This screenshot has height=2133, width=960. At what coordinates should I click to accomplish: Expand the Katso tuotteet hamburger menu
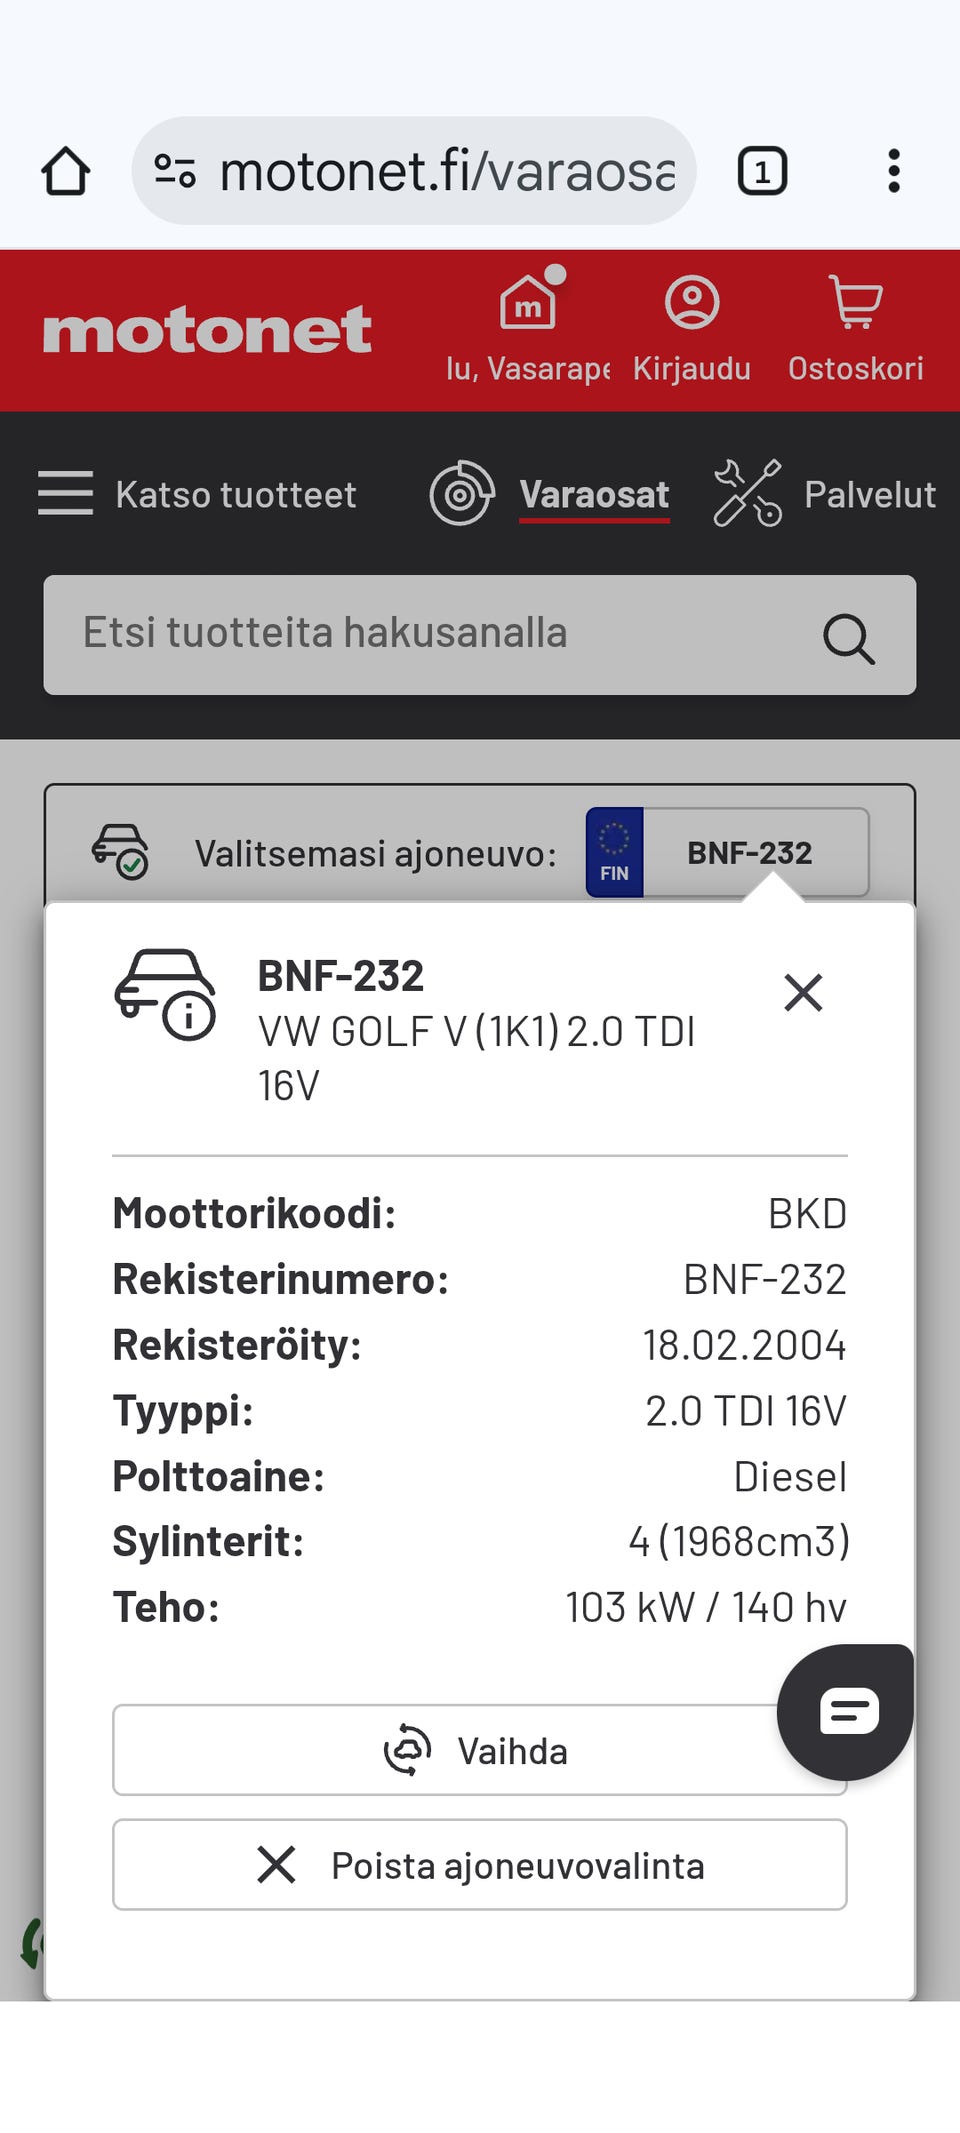pyautogui.click(x=66, y=493)
